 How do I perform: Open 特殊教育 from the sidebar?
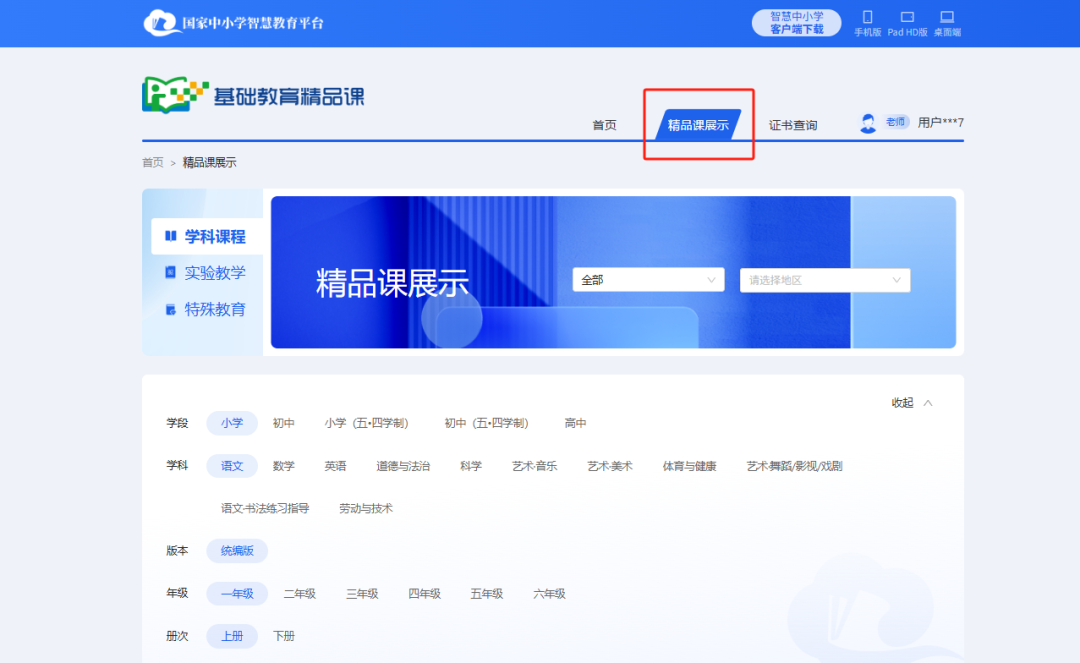205,309
